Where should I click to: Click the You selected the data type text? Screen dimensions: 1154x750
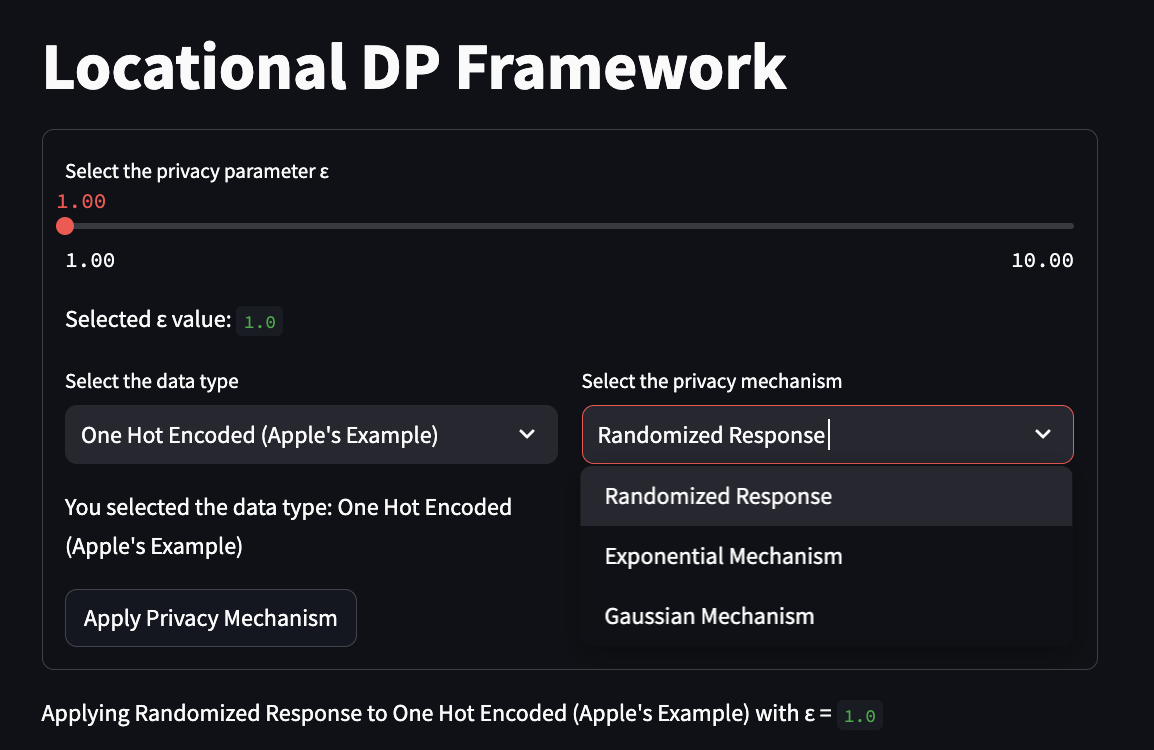pyautogui.click(x=288, y=526)
